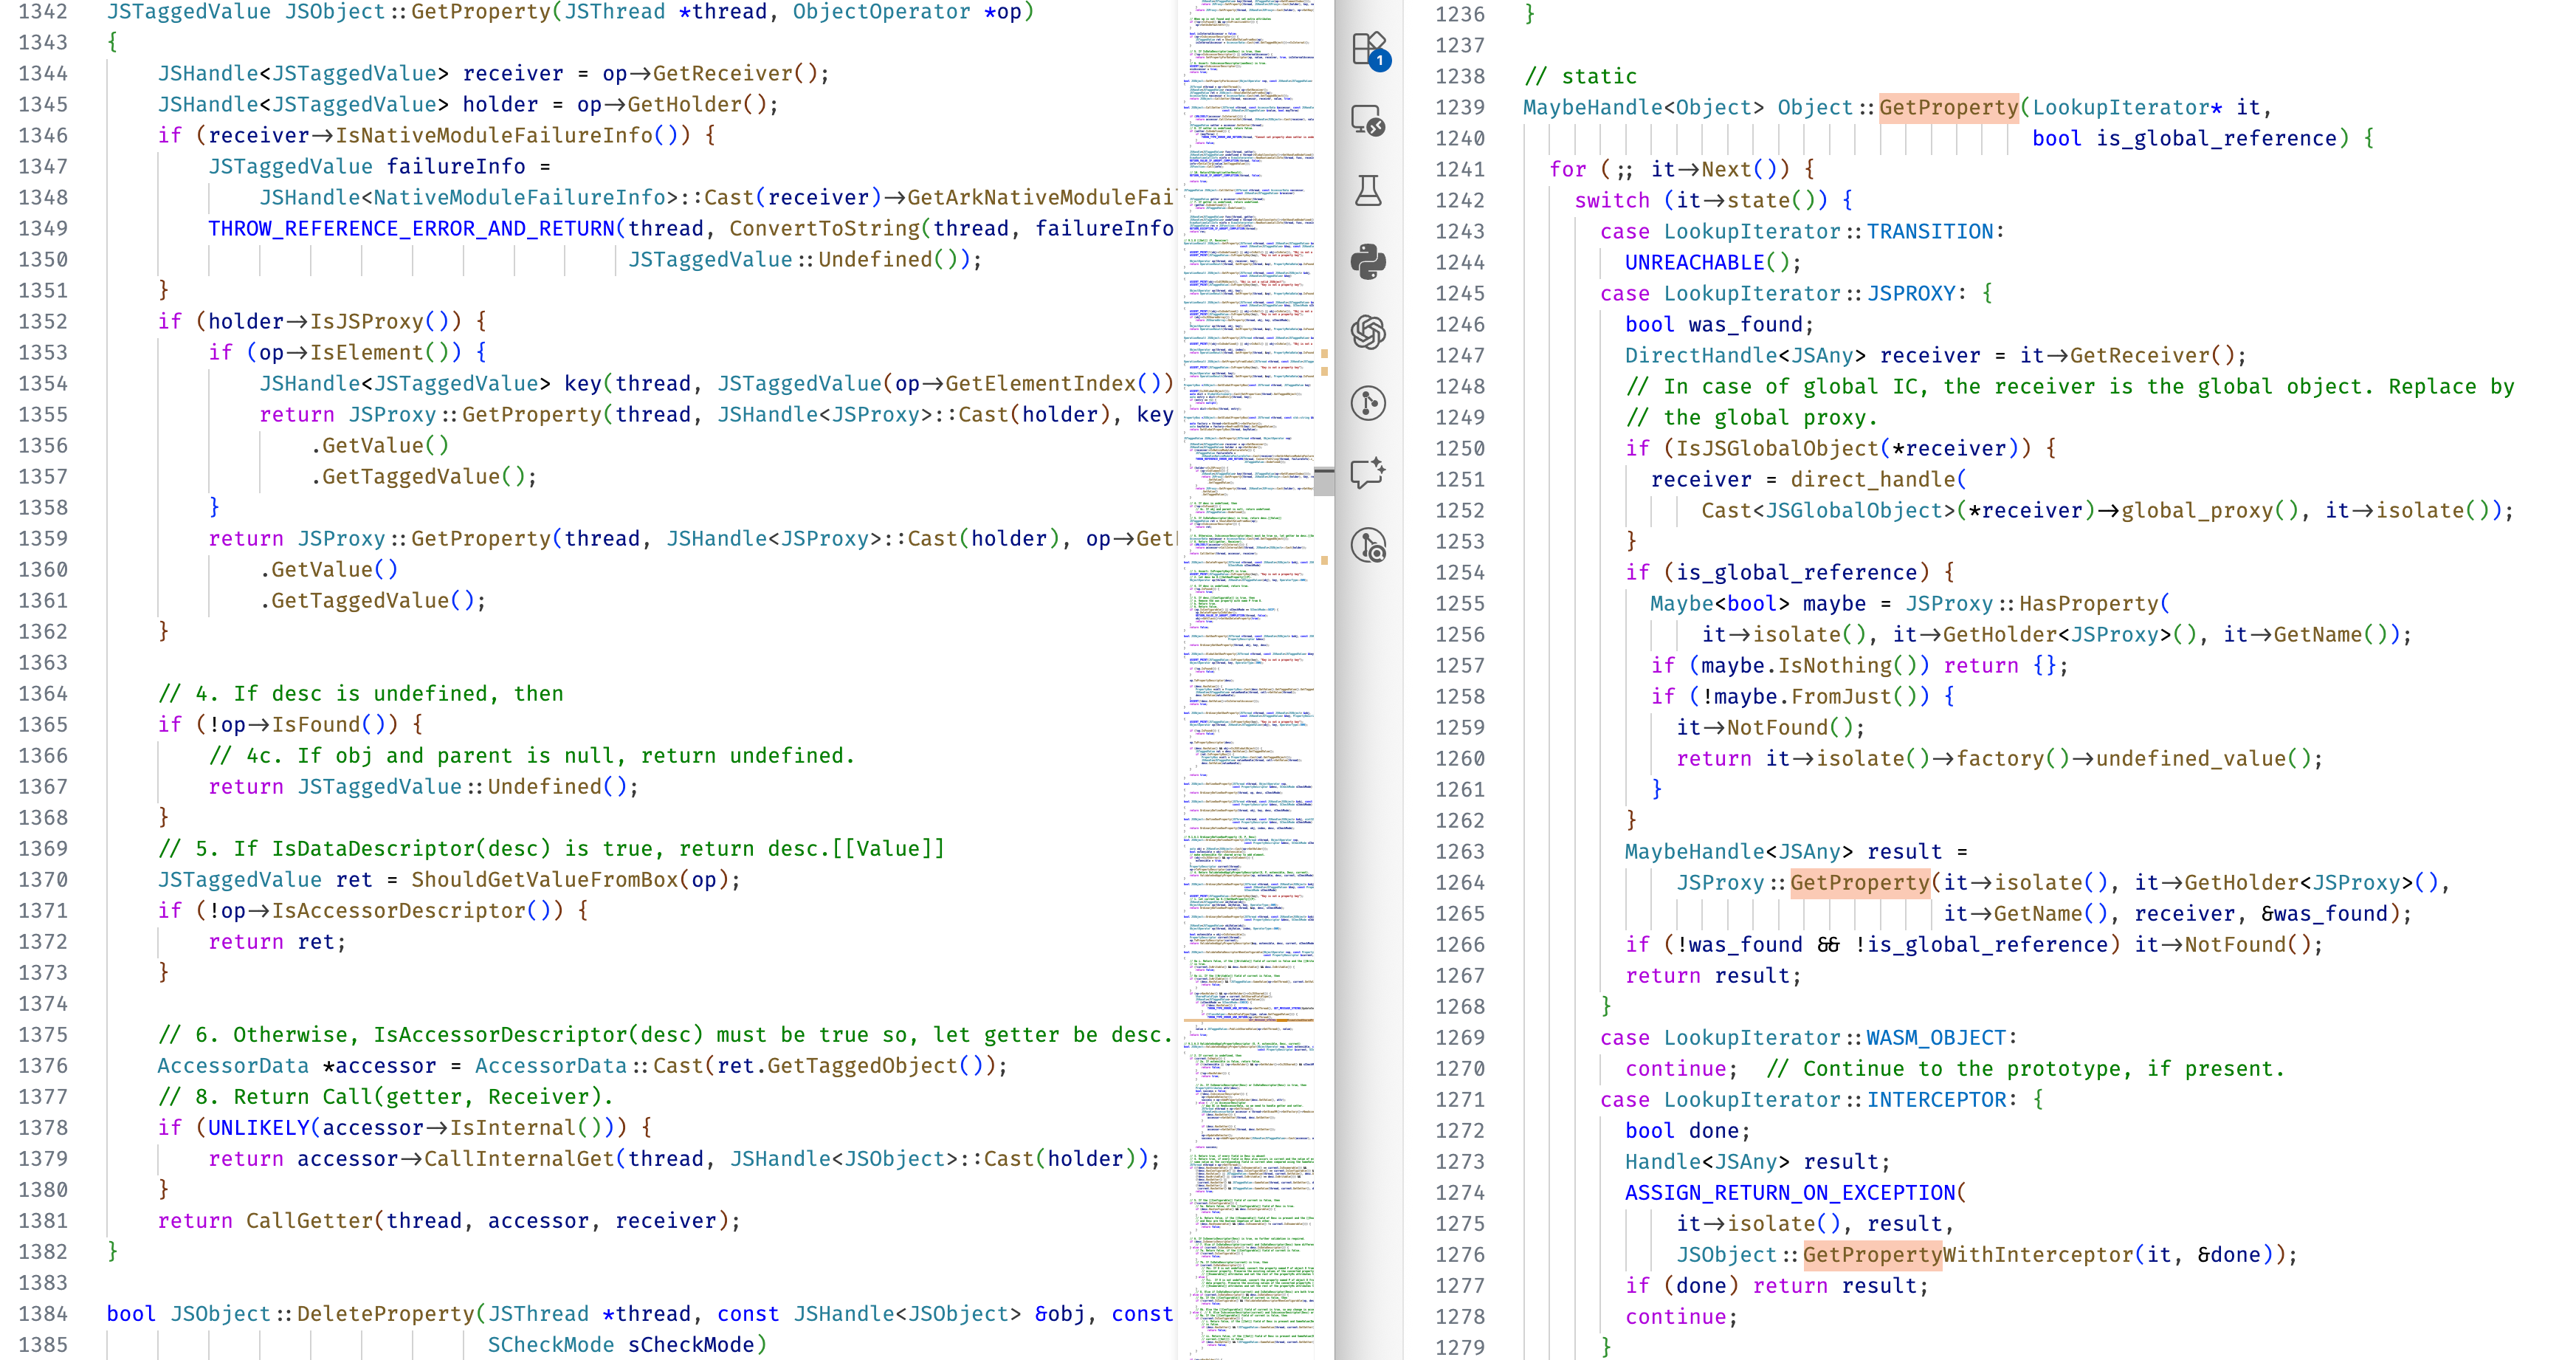
Task: Click highlighted JSProxy::GetProperty call on line 1264
Action: pos(1859,883)
